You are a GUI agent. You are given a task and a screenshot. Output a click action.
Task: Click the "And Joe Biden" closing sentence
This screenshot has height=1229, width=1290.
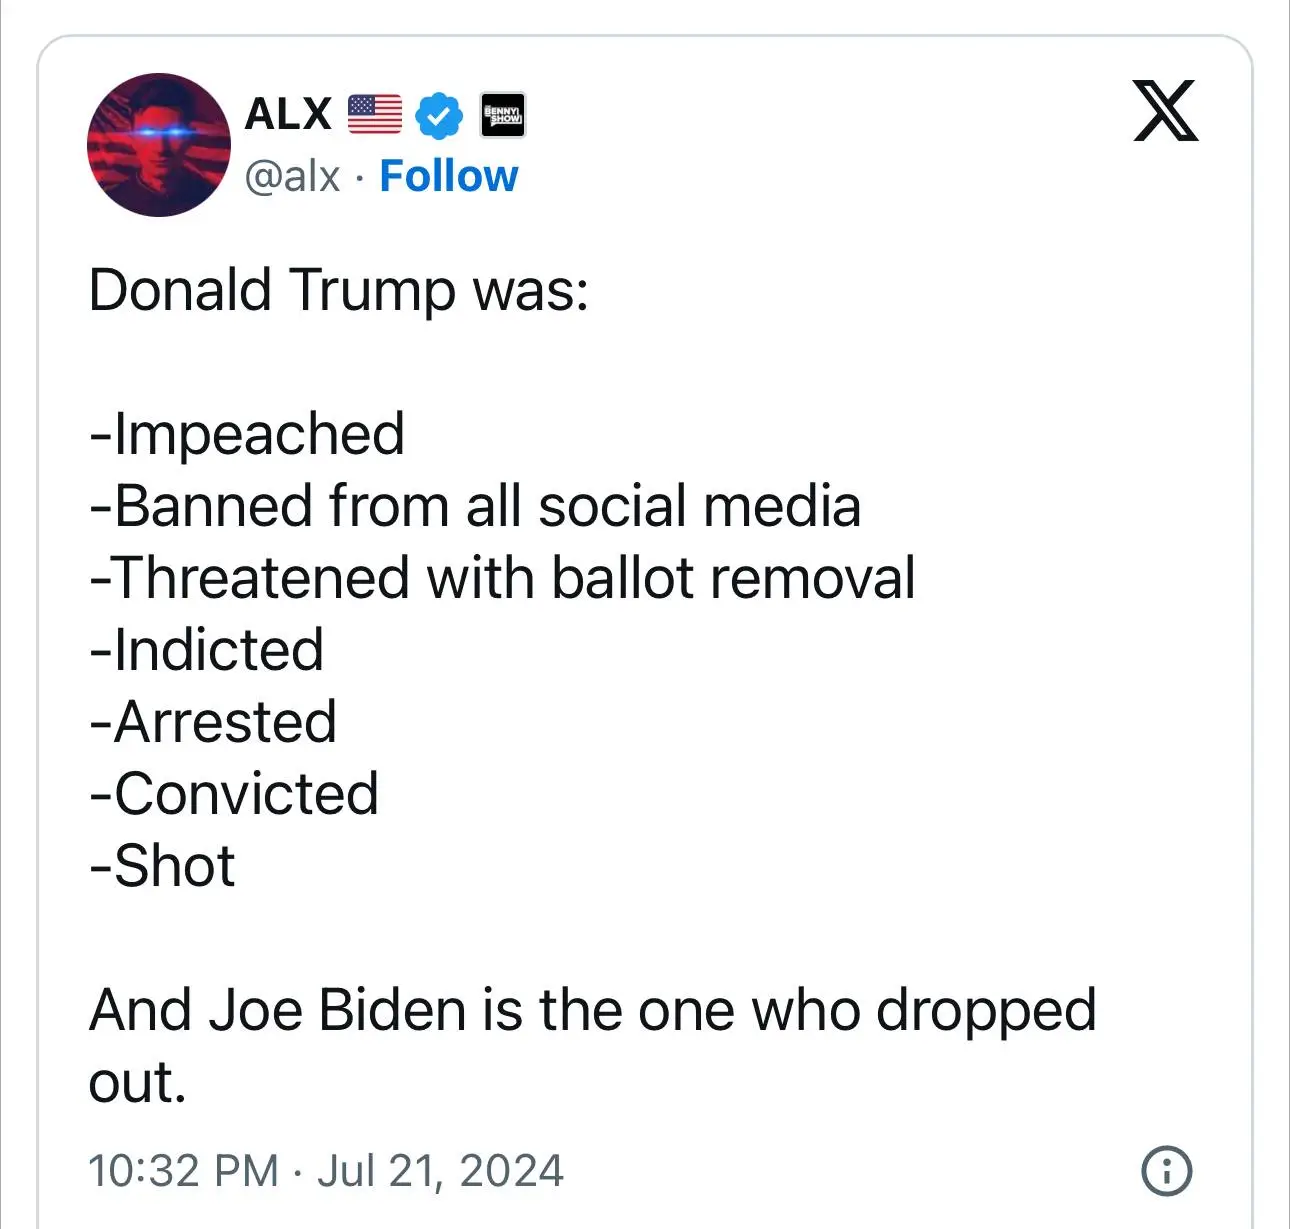coord(592,1010)
